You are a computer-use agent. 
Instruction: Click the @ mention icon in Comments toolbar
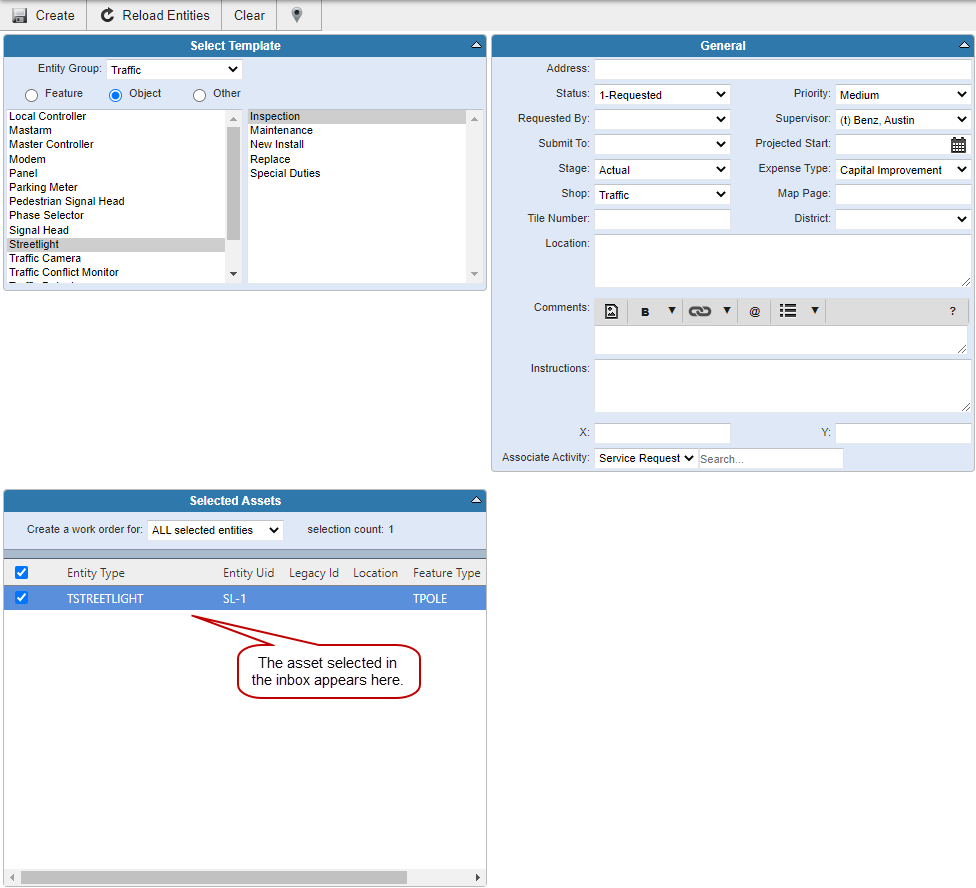[x=754, y=311]
